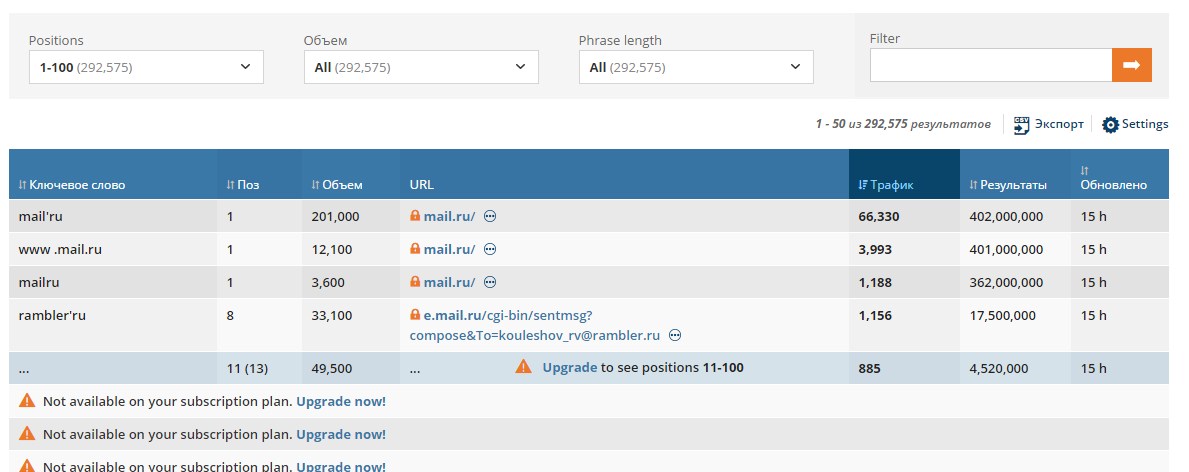
Task: Click the more-options icon in rambler'ru row
Action: tap(675, 335)
